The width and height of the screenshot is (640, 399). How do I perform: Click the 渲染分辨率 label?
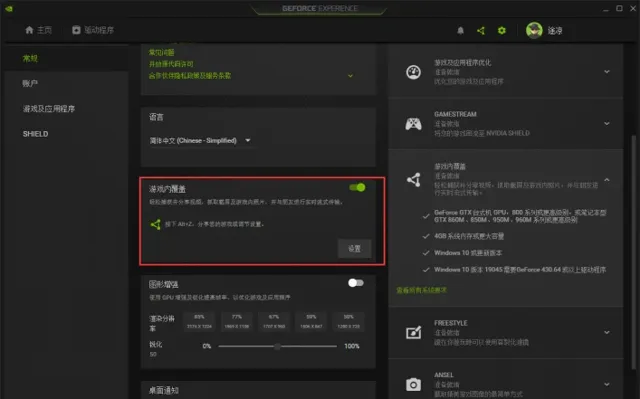(x=162, y=323)
